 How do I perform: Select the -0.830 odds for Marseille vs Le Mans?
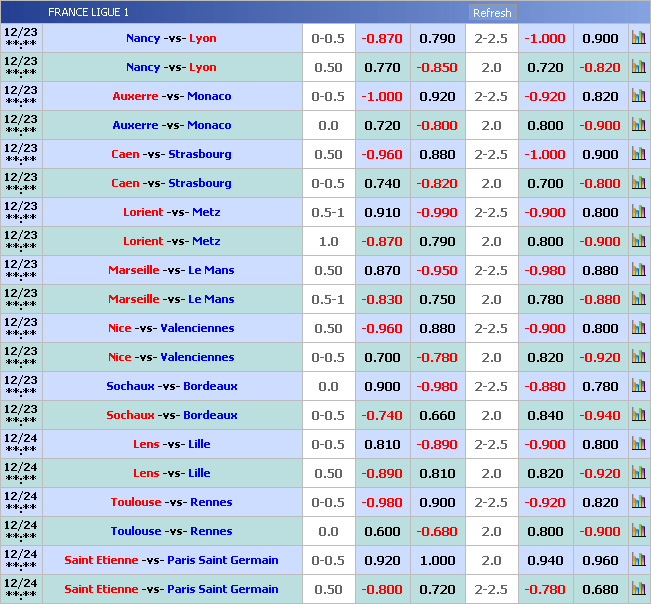point(383,299)
